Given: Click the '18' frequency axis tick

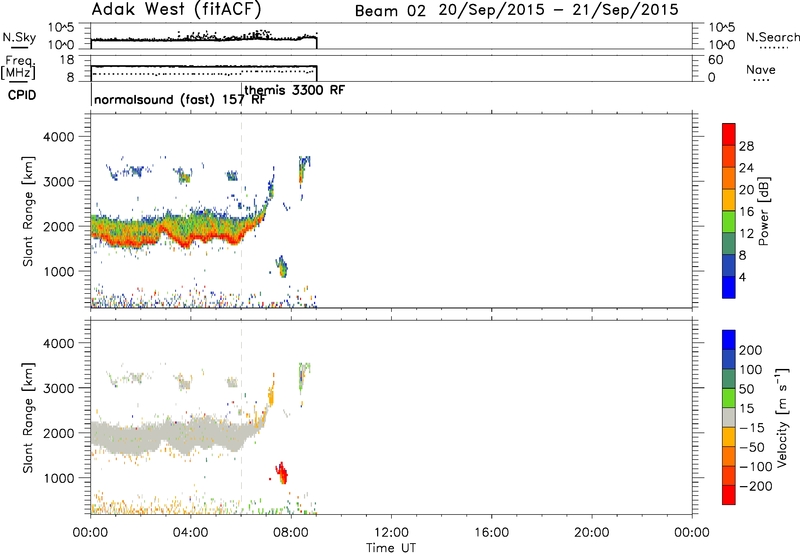Looking at the screenshot, I should pos(67,60).
